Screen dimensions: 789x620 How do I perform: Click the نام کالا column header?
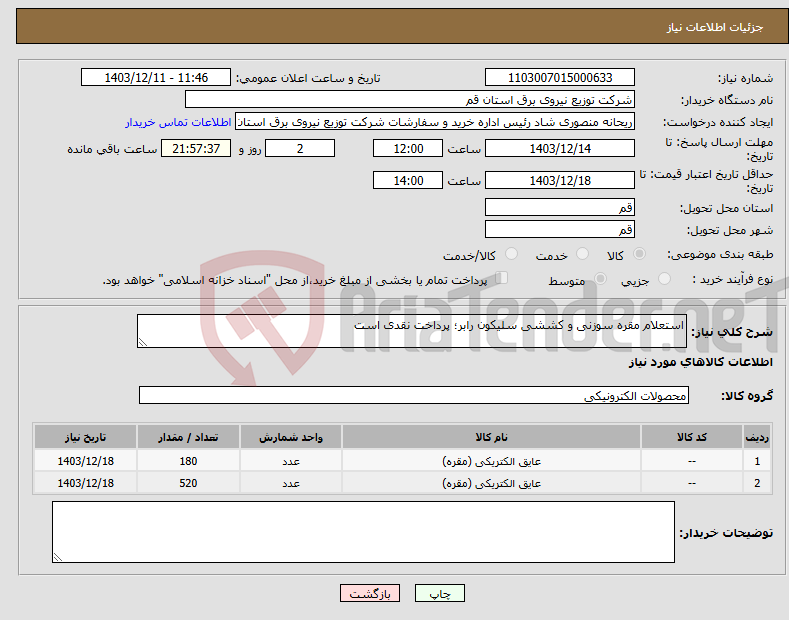pyautogui.click(x=491, y=437)
